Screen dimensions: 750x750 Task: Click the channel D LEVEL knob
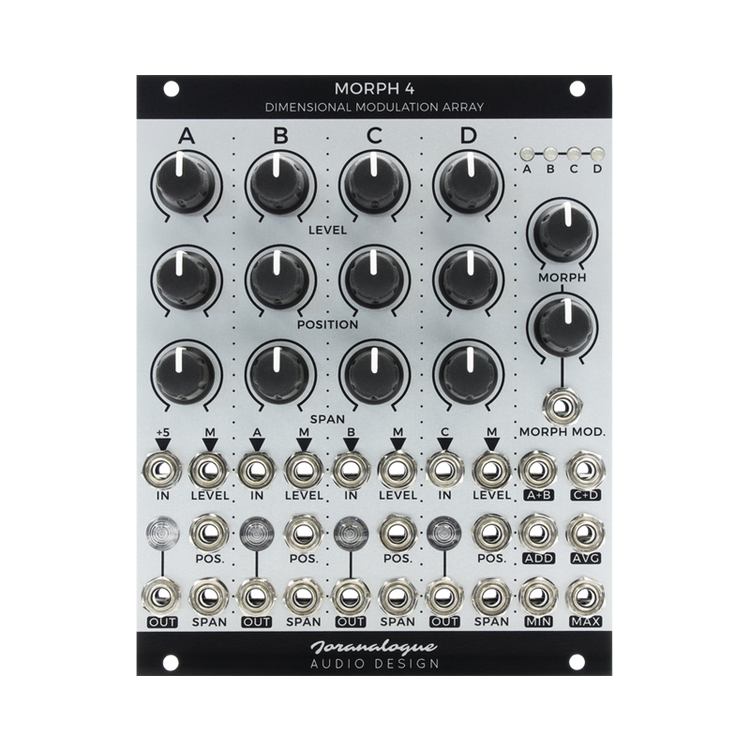[x=468, y=183]
